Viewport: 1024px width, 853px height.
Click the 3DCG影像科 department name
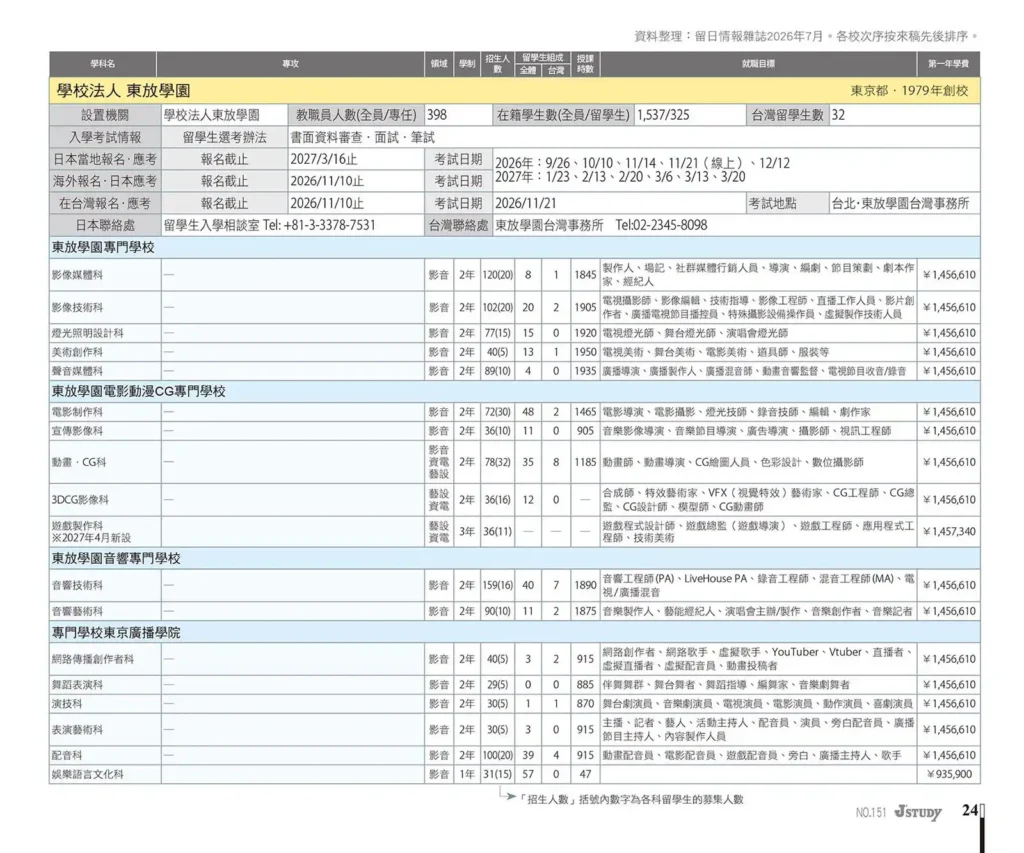(80, 500)
